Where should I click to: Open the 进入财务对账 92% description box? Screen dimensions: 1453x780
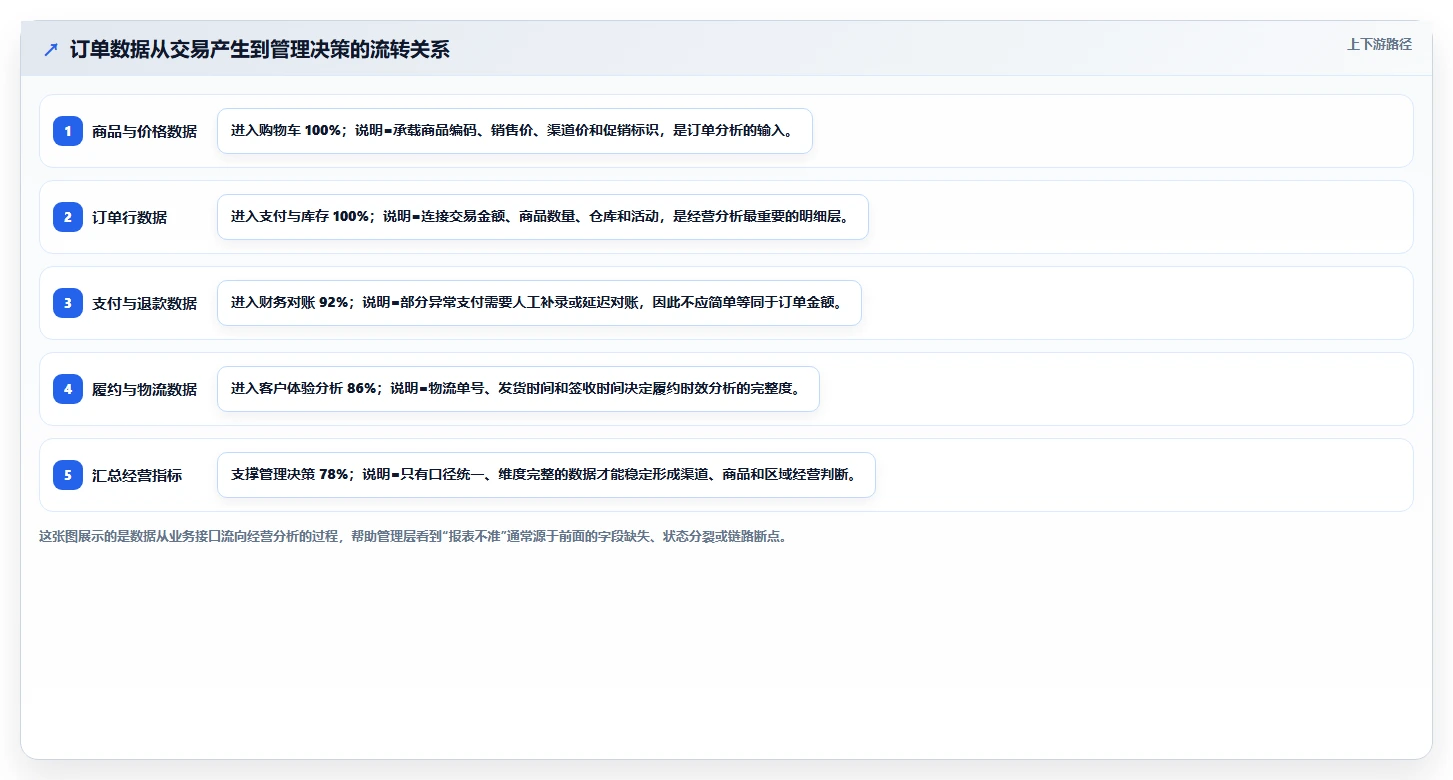coord(539,303)
